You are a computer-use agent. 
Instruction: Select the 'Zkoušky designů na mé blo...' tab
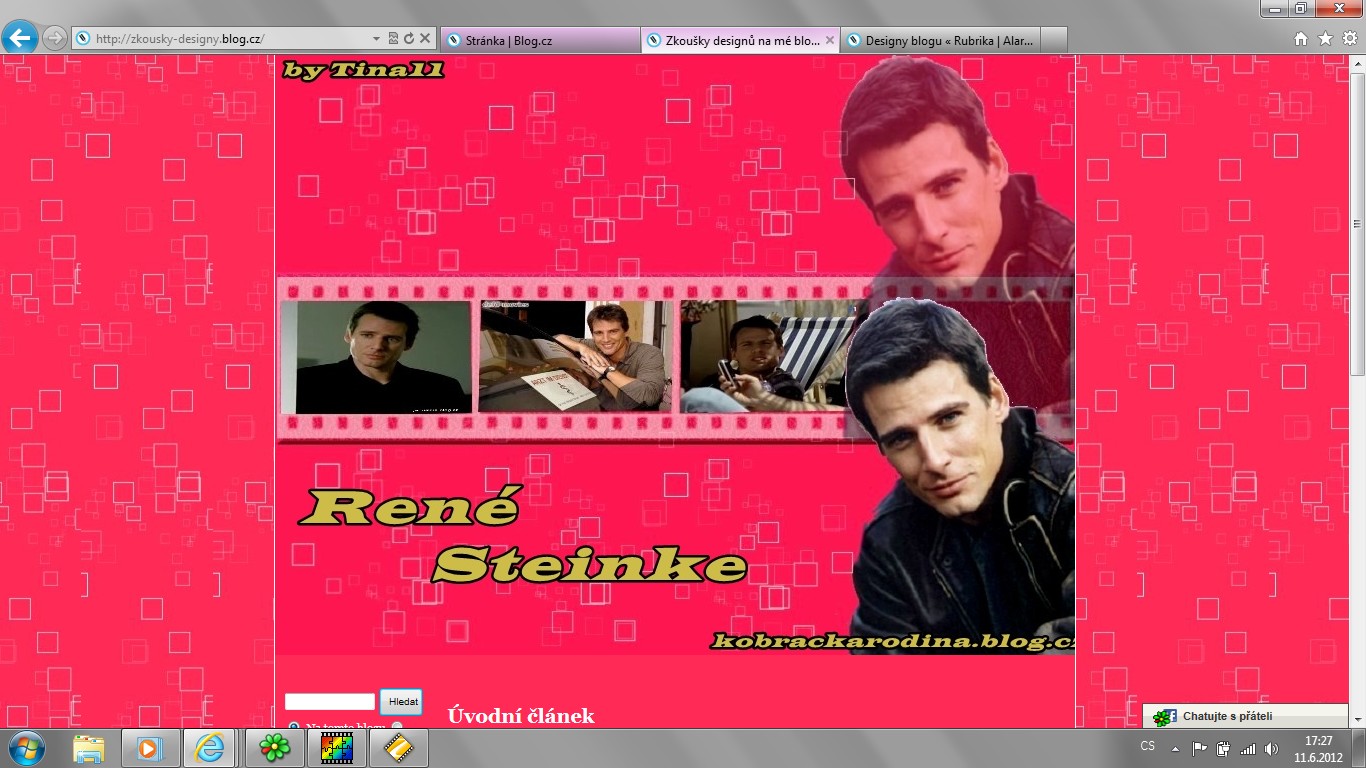point(740,40)
